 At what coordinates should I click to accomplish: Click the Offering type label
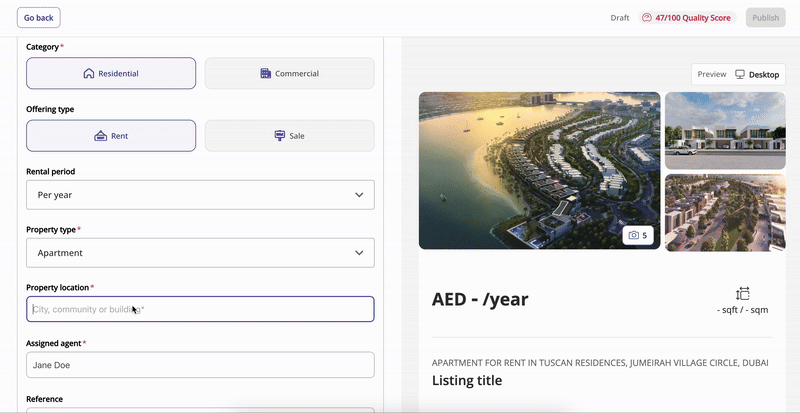coord(50,109)
